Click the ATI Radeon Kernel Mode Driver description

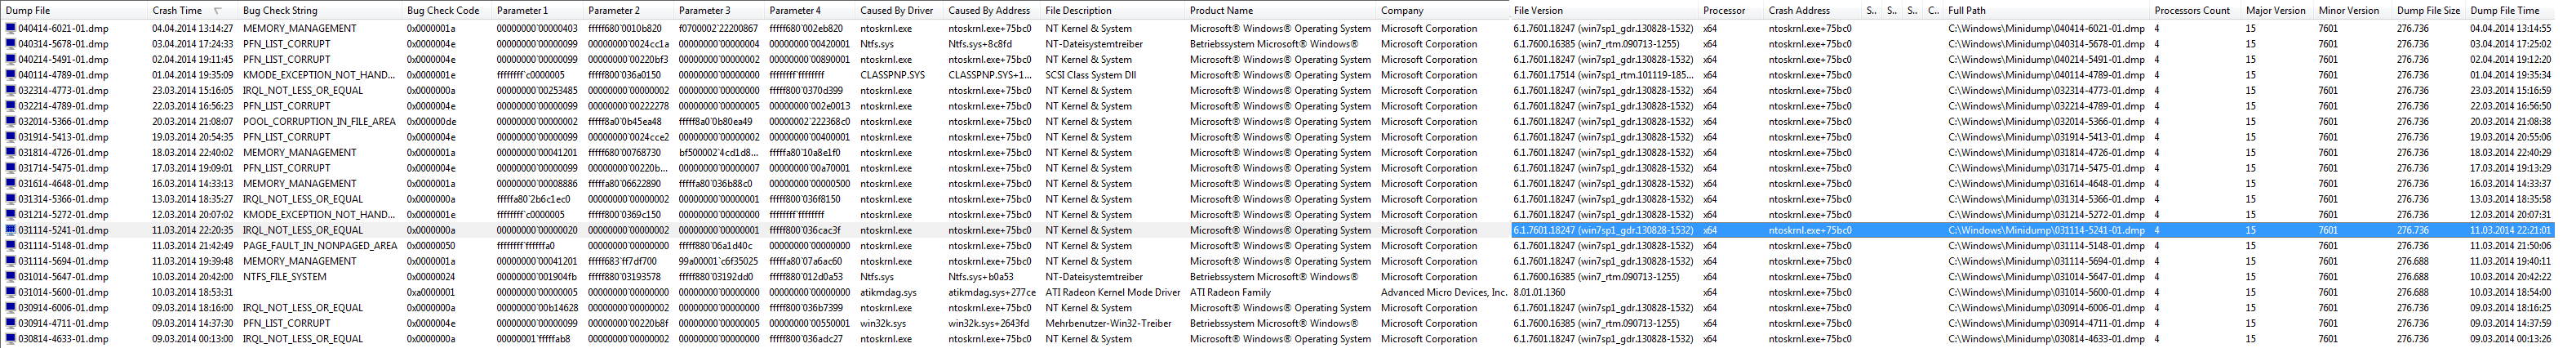(1113, 293)
